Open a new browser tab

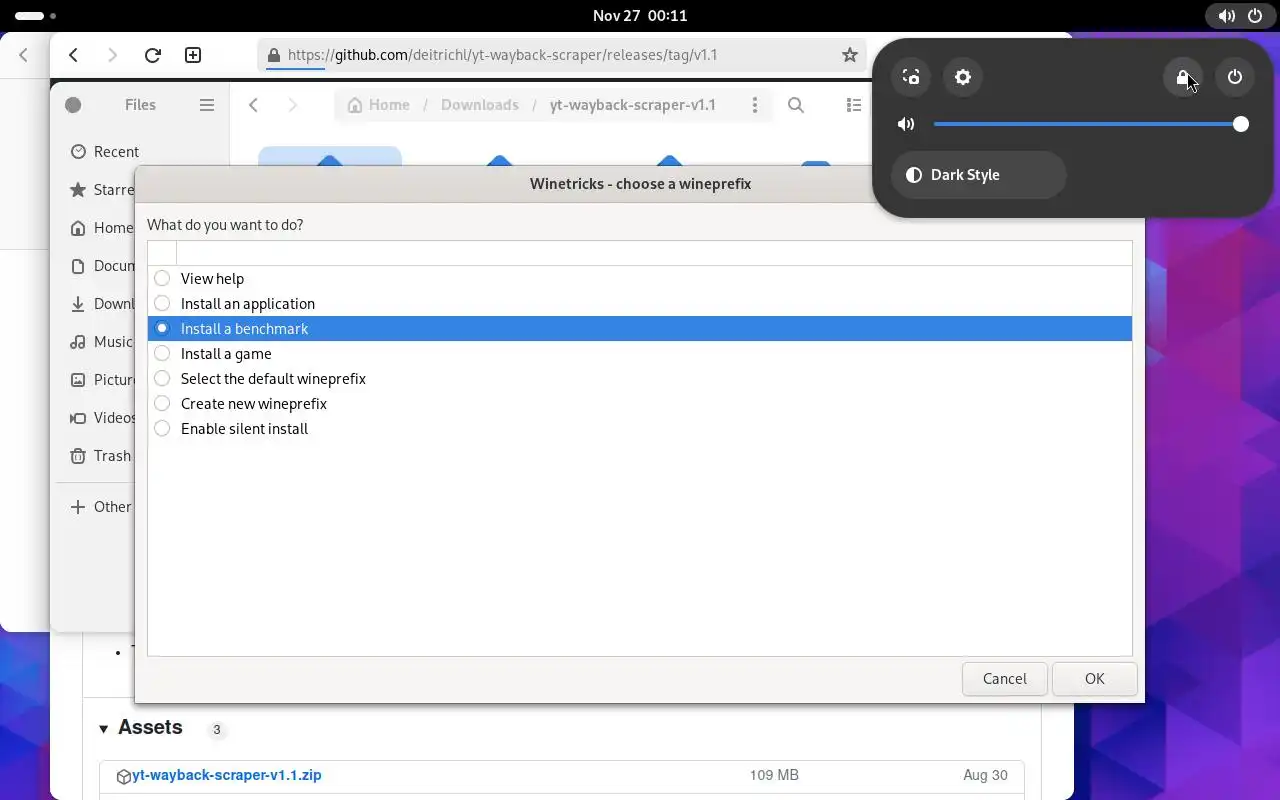193,55
